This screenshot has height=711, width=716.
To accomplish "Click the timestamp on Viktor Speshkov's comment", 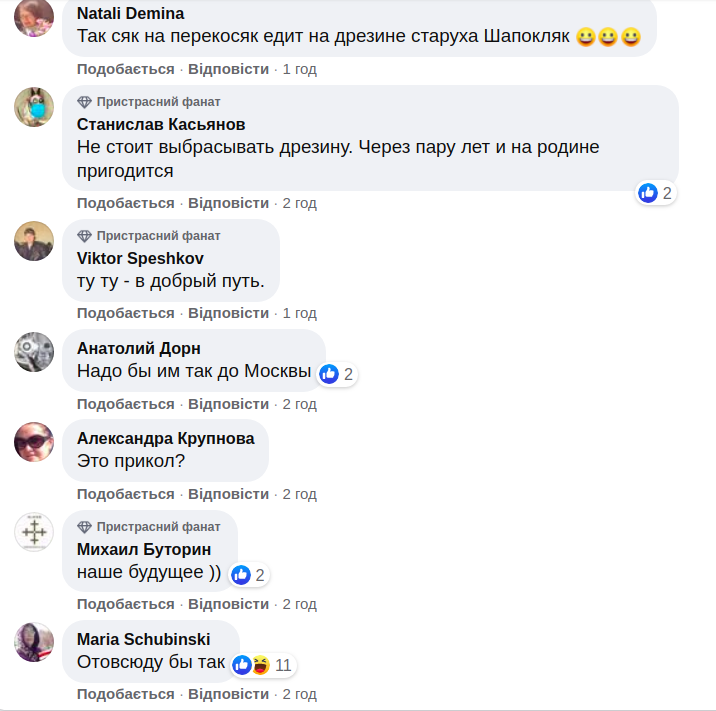I will tap(300, 313).
